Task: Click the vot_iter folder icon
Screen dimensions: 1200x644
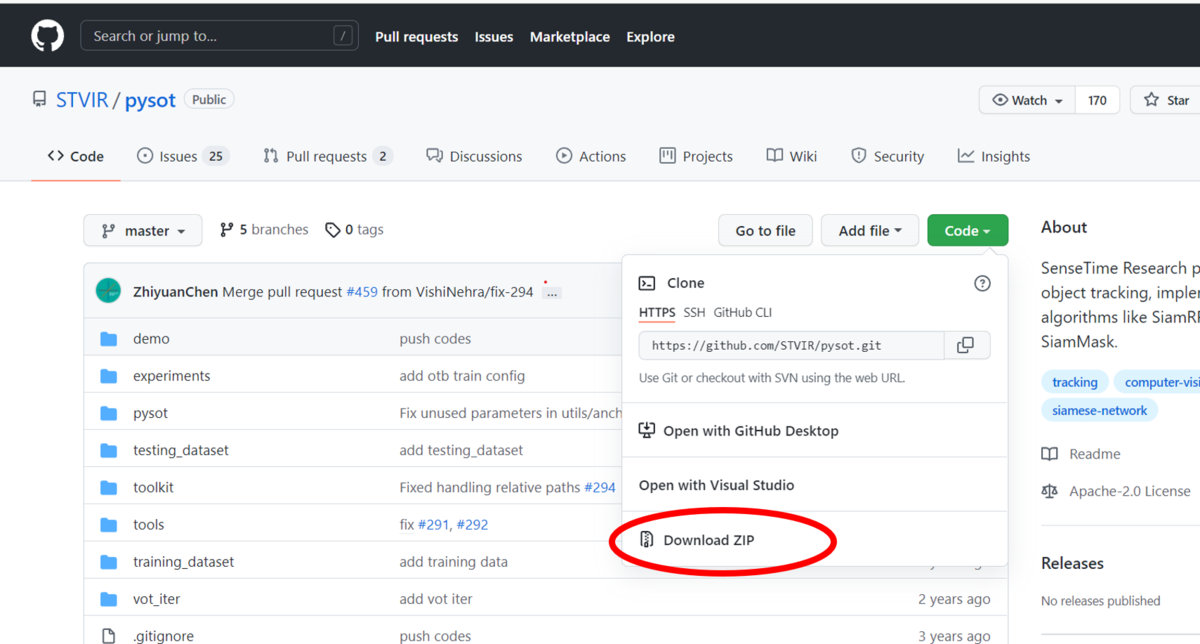Action: [x=109, y=599]
